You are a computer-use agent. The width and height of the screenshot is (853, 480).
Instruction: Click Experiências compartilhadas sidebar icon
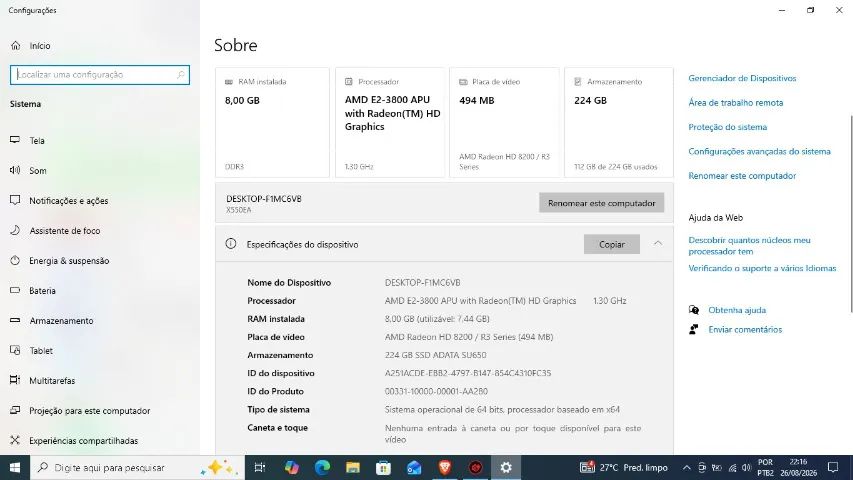tap(15, 440)
